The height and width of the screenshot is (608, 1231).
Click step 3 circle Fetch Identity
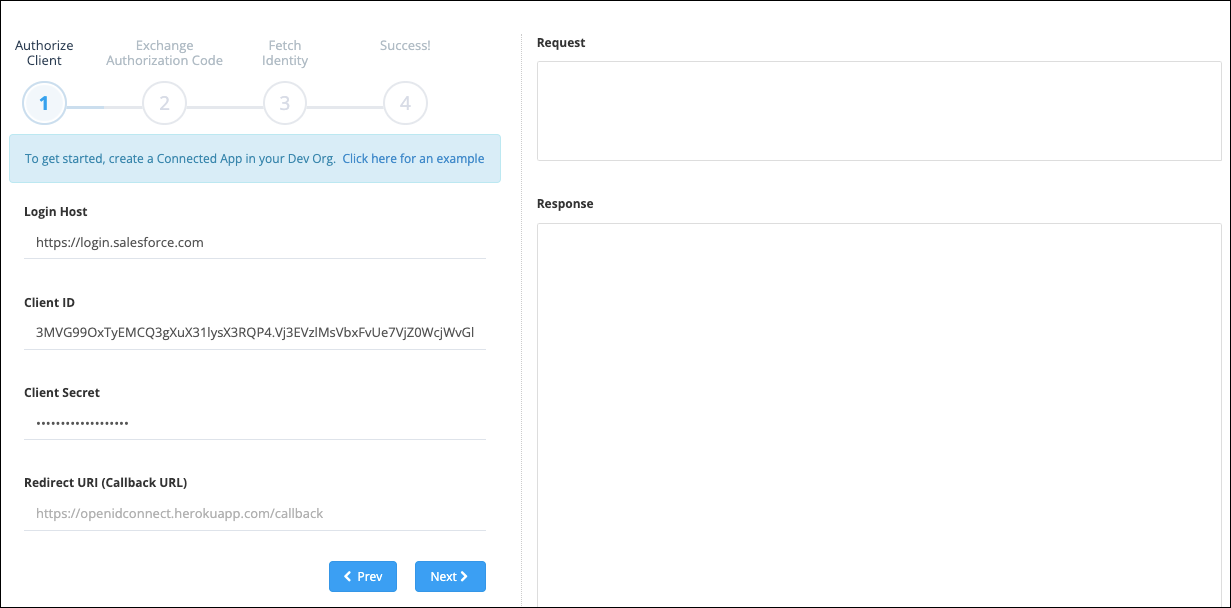coord(285,103)
